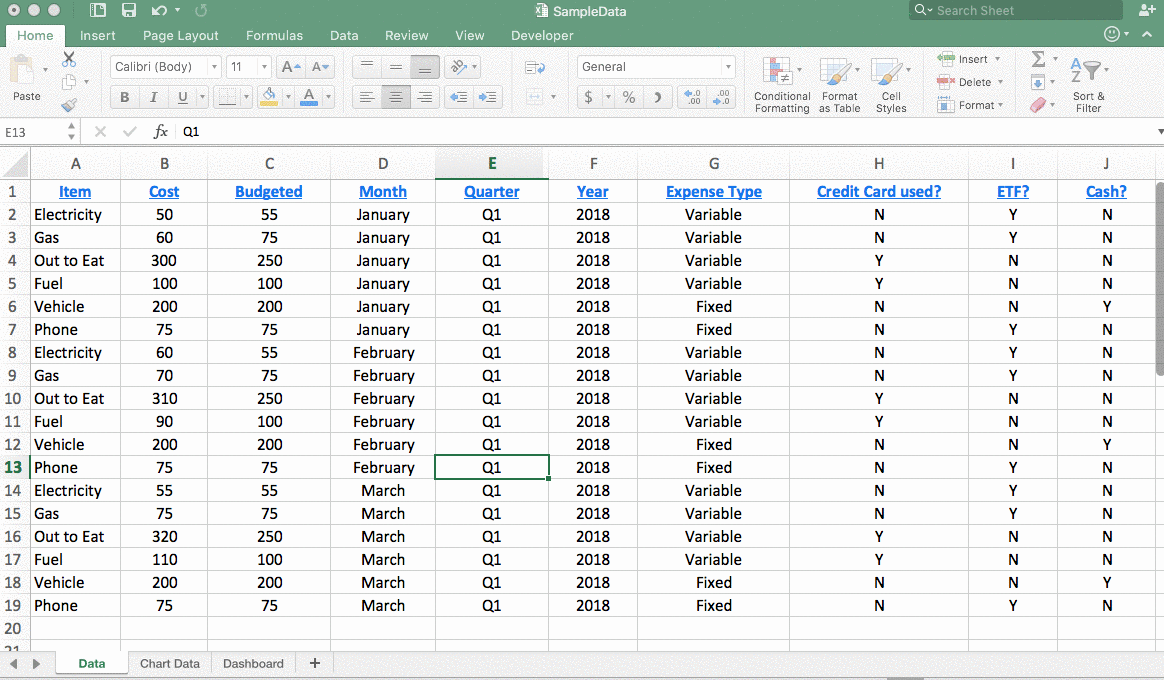Toggle italic formatting
The image size is (1164, 680).
pos(152,97)
